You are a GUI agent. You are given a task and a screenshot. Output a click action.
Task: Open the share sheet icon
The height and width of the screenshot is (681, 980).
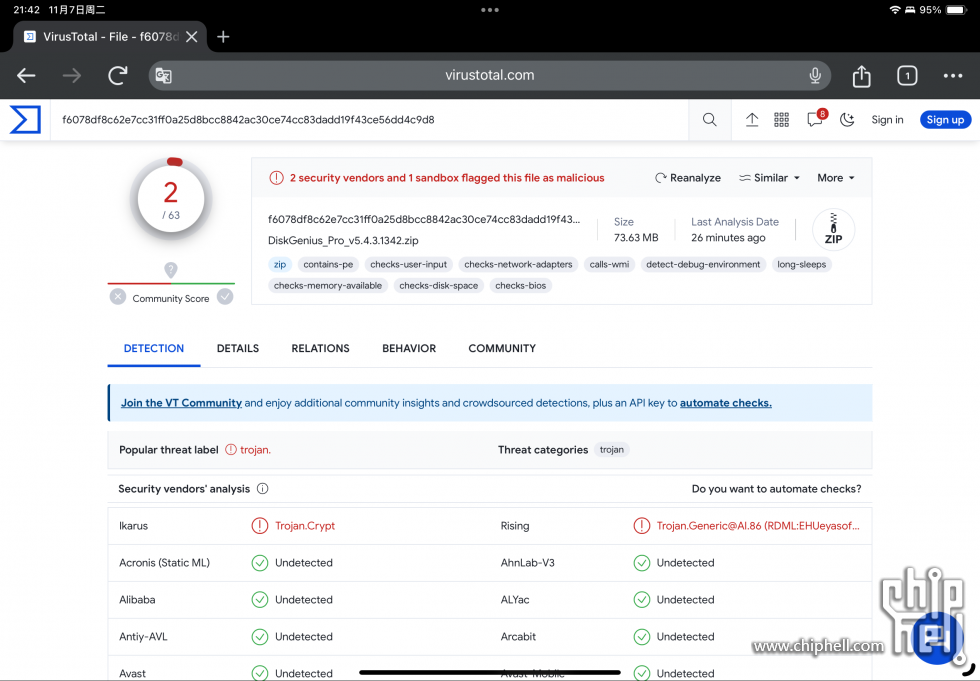tap(861, 76)
